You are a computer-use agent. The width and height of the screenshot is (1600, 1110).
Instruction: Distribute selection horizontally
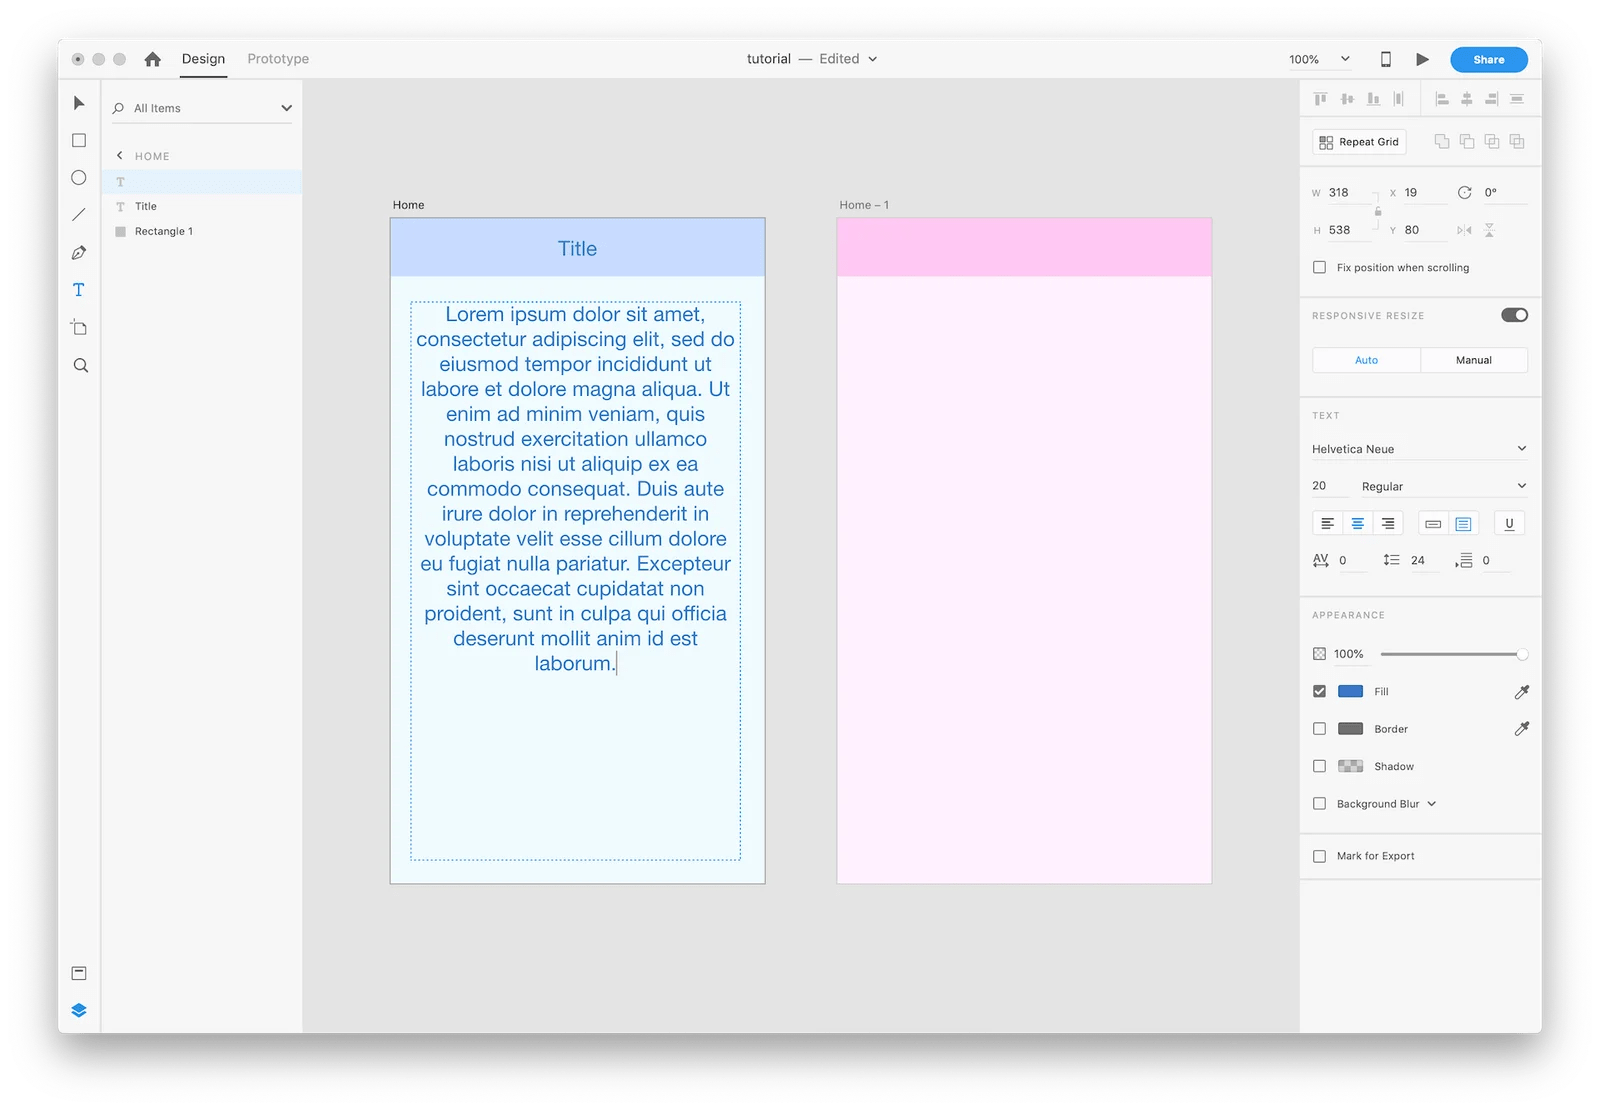pyautogui.click(x=1399, y=99)
